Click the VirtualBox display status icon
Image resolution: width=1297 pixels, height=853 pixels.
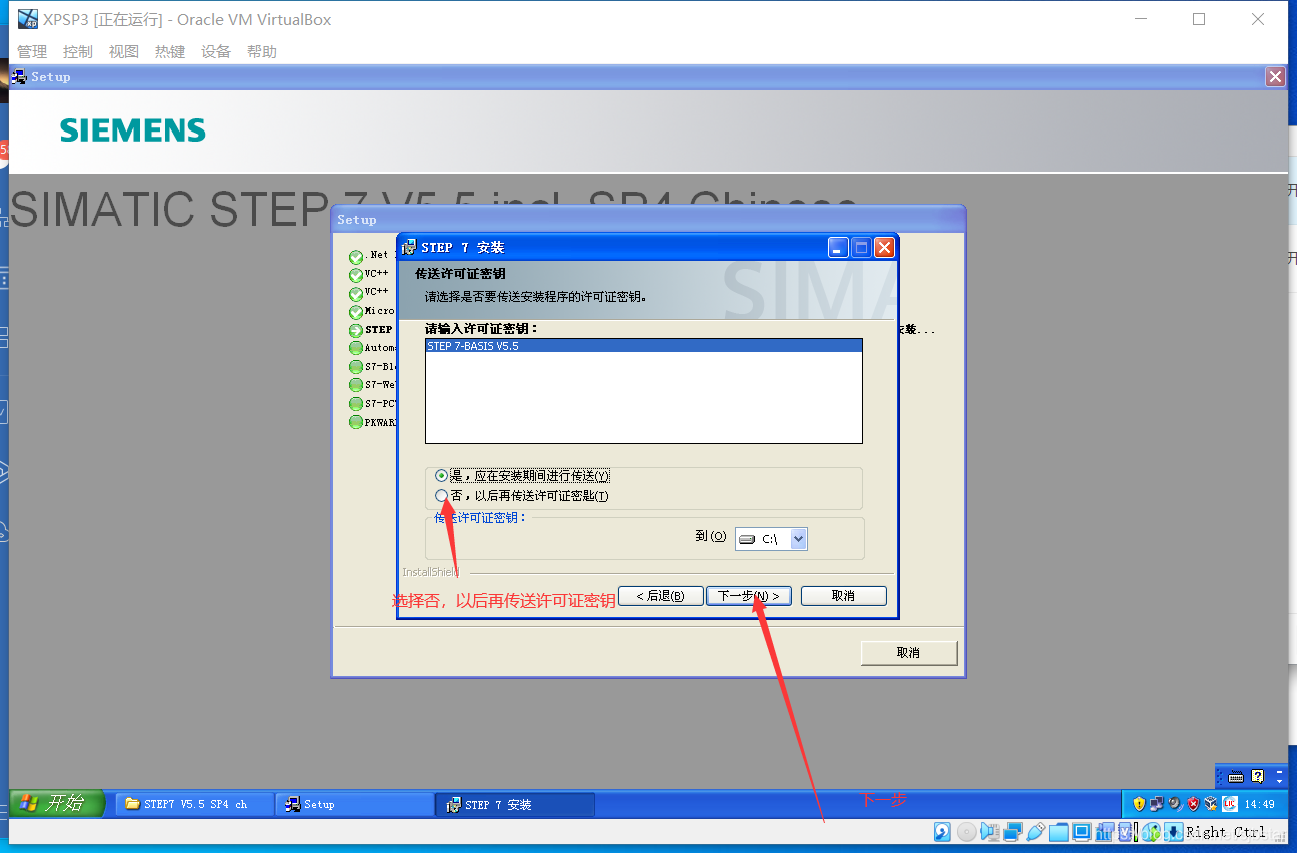(x=1081, y=832)
